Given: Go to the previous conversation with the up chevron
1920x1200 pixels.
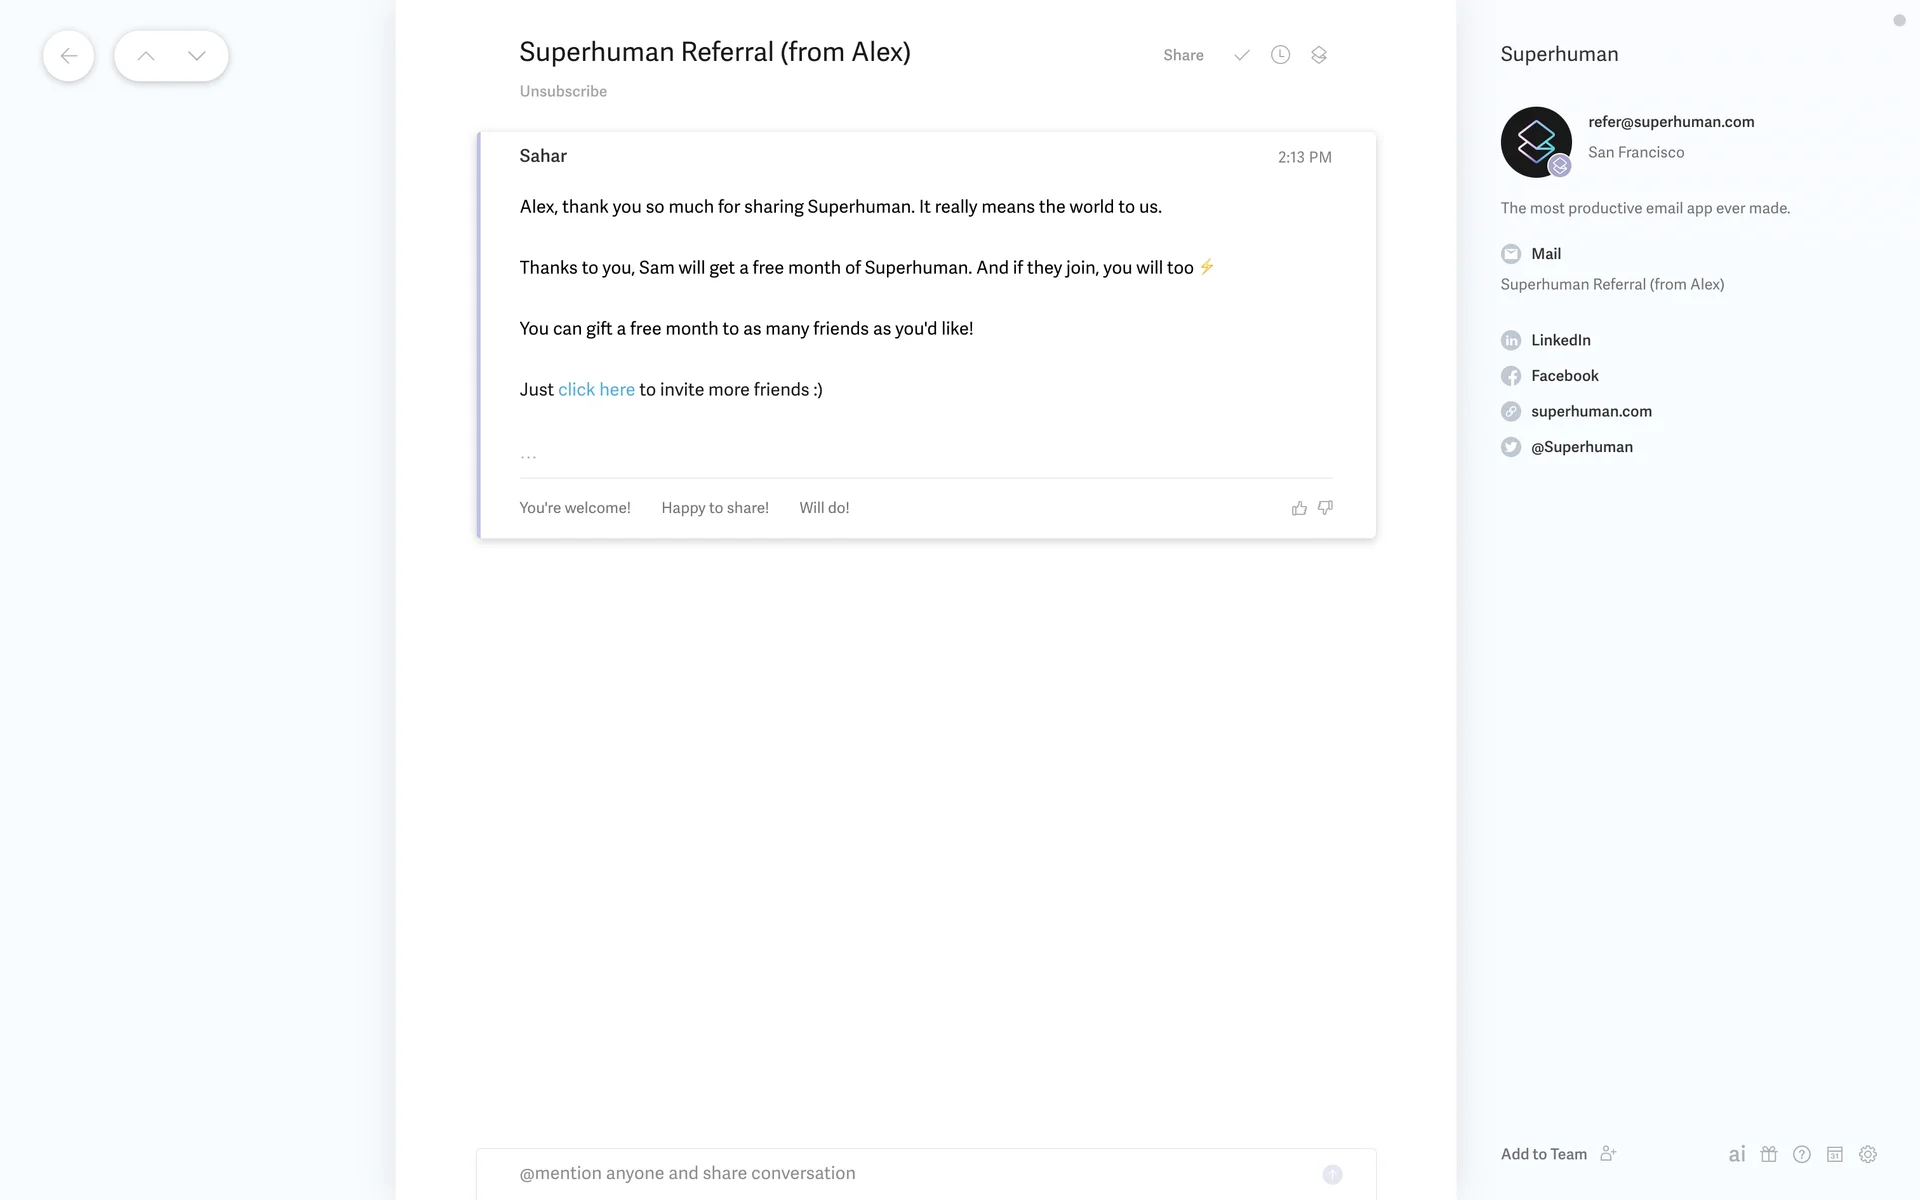Looking at the screenshot, I should tap(146, 56).
